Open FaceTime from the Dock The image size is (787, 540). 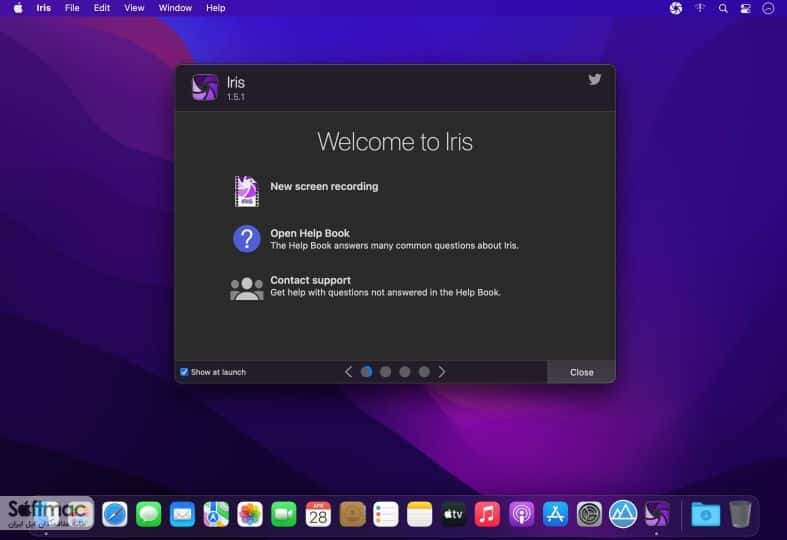pyautogui.click(x=284, y=514)
